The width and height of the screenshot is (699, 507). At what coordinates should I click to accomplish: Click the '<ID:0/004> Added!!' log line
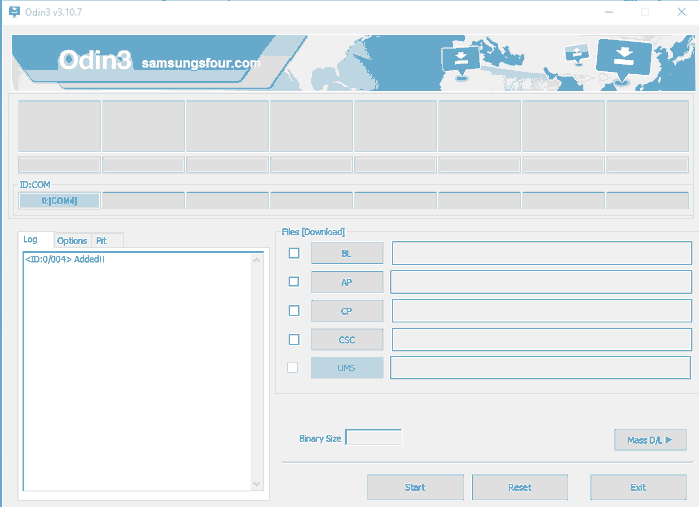click(65, 259)
